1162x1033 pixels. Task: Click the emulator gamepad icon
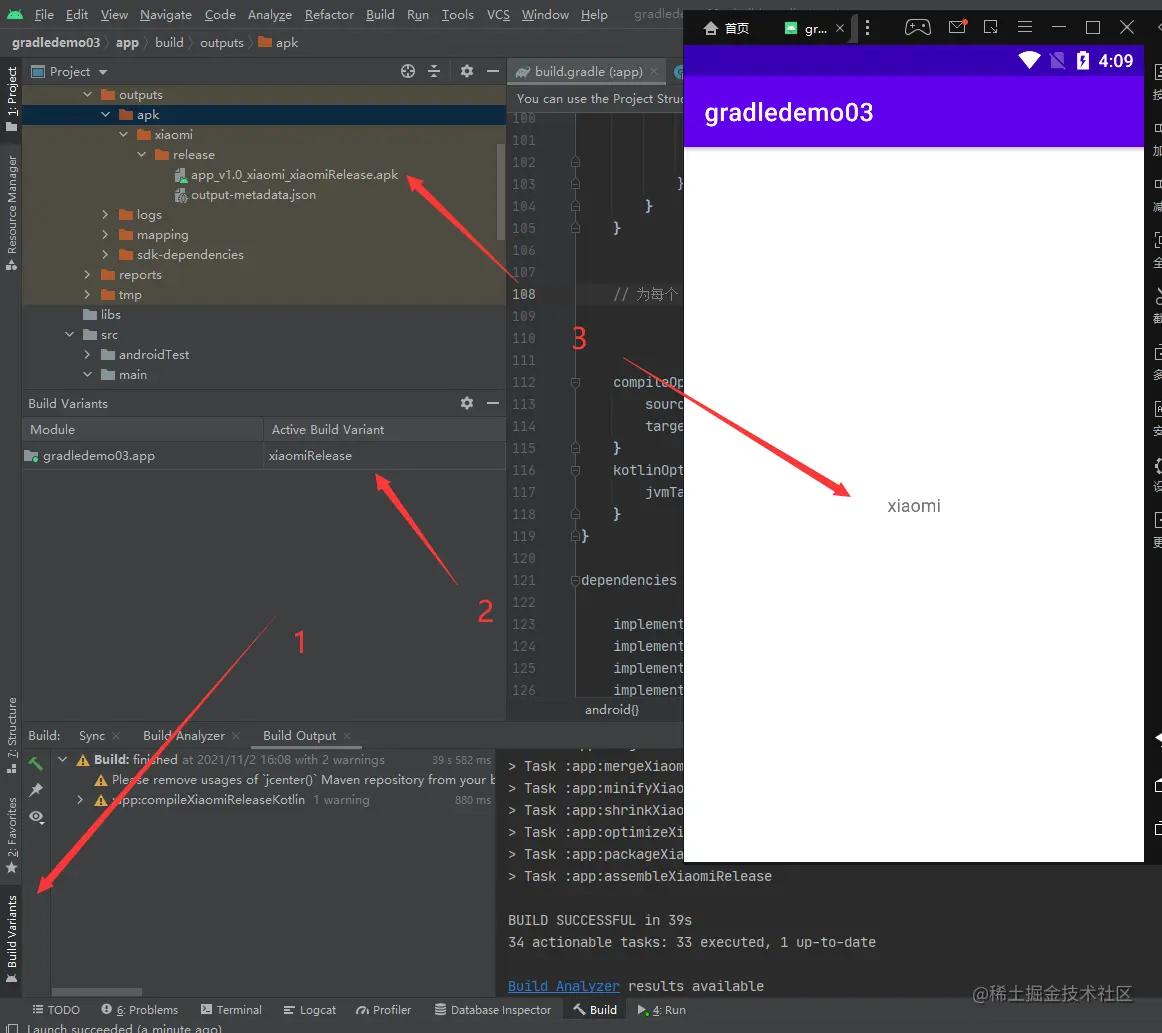tap(917, 27)
